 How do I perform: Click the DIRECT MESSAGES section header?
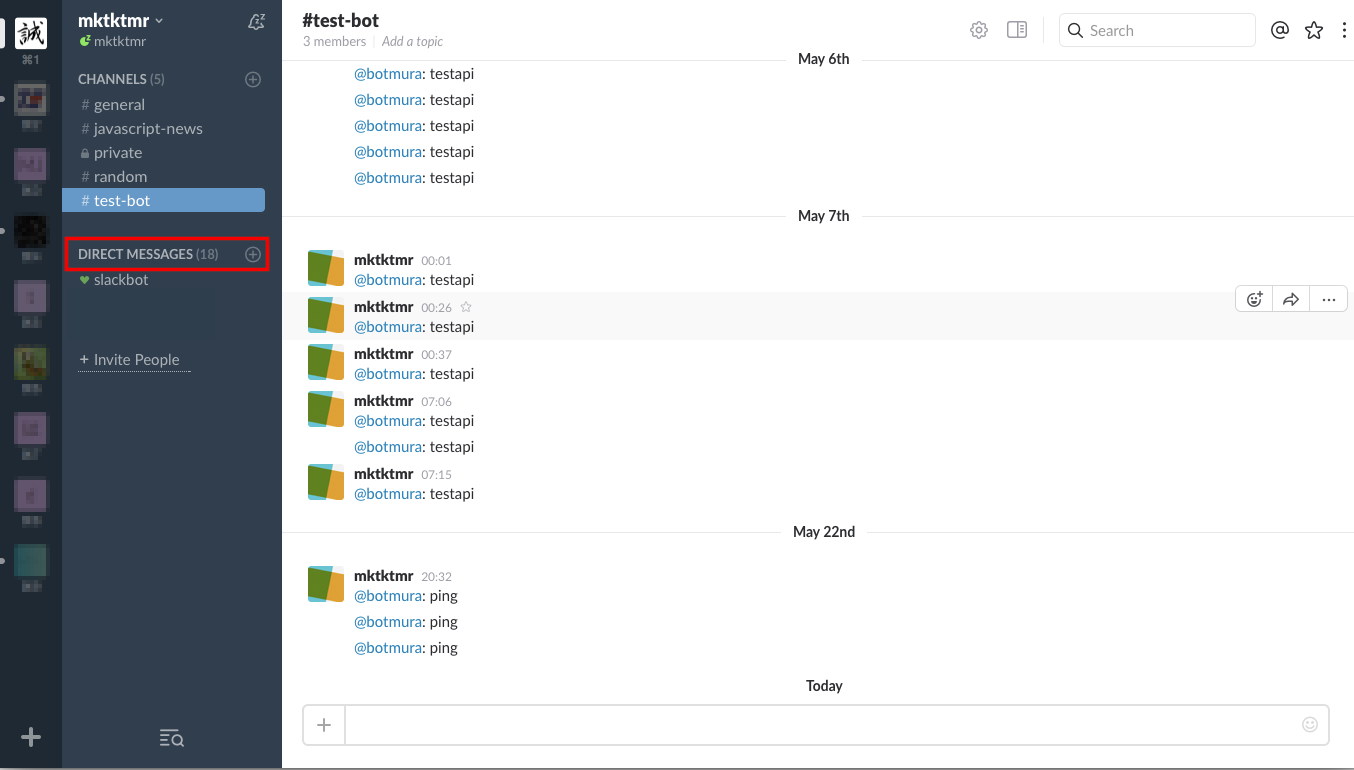pyautogui.click(x=148, y=254)
